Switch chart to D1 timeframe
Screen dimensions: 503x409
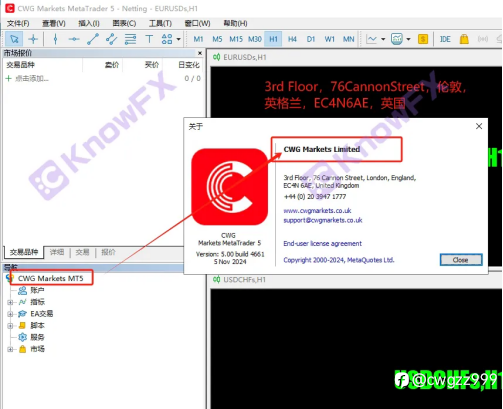pyautogui.click(x=311, y=39)
